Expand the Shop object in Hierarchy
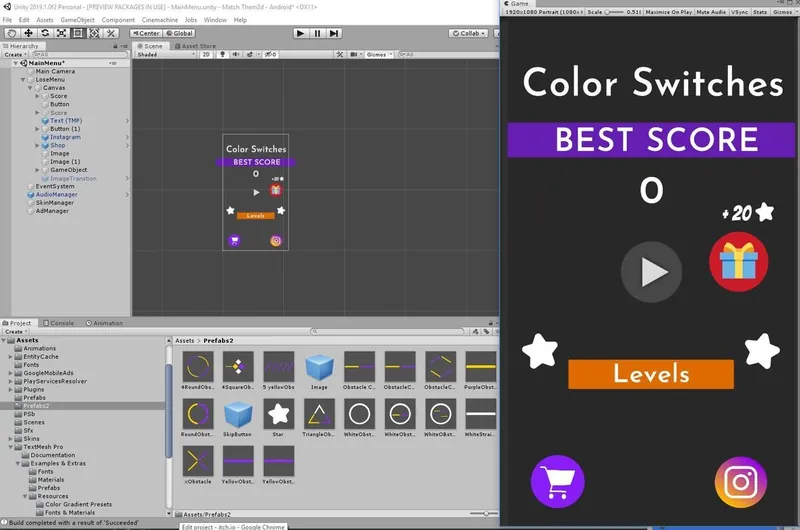 coord(37,145)
